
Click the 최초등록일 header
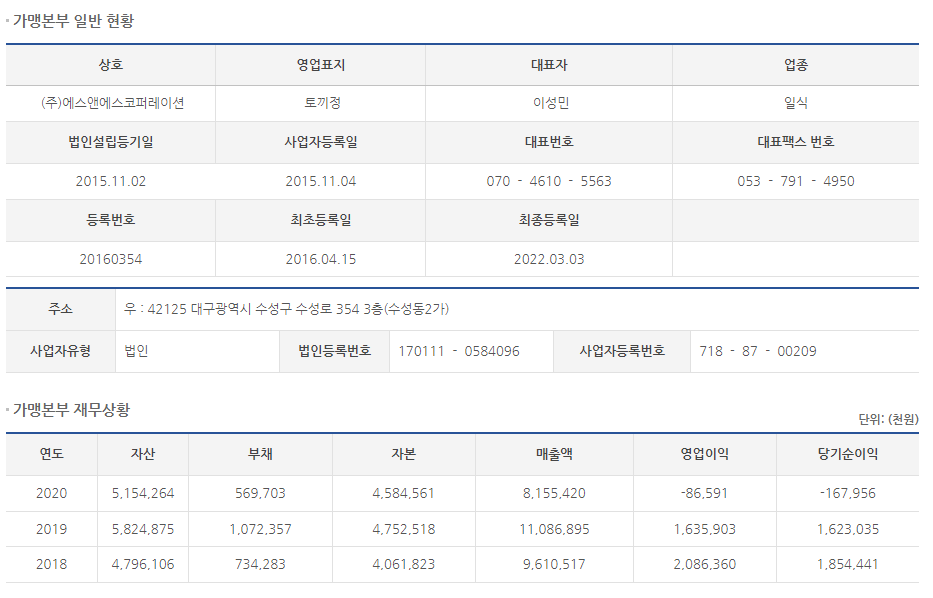[321, 220]
